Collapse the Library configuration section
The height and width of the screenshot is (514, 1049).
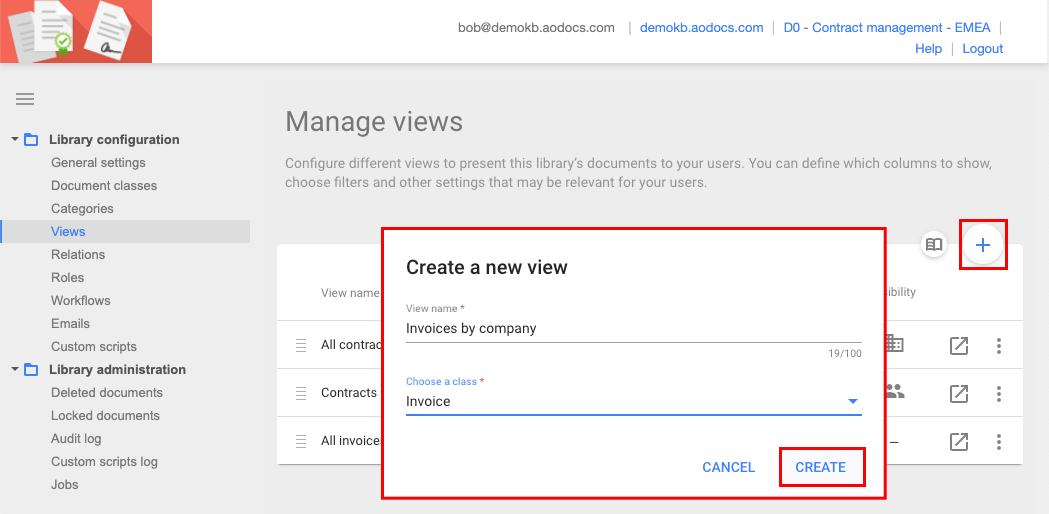point(15,140)
